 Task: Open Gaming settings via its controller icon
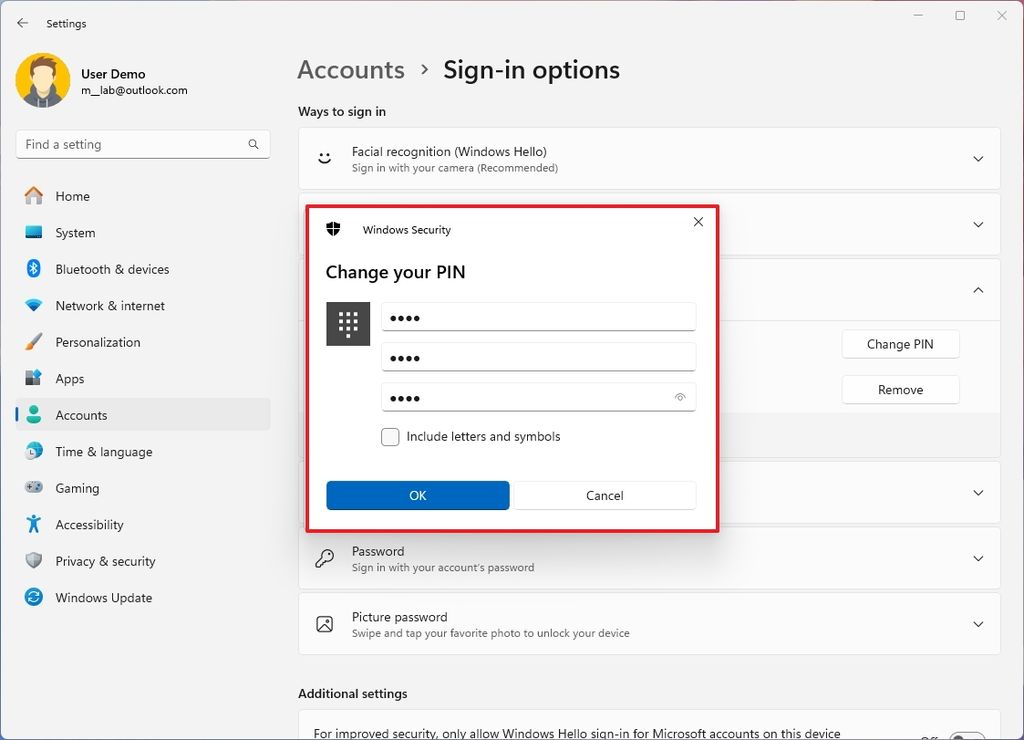33,488
